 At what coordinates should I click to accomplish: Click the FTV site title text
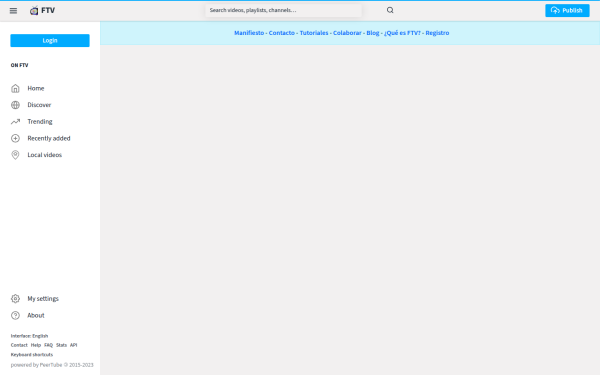[x=48, y=10]
